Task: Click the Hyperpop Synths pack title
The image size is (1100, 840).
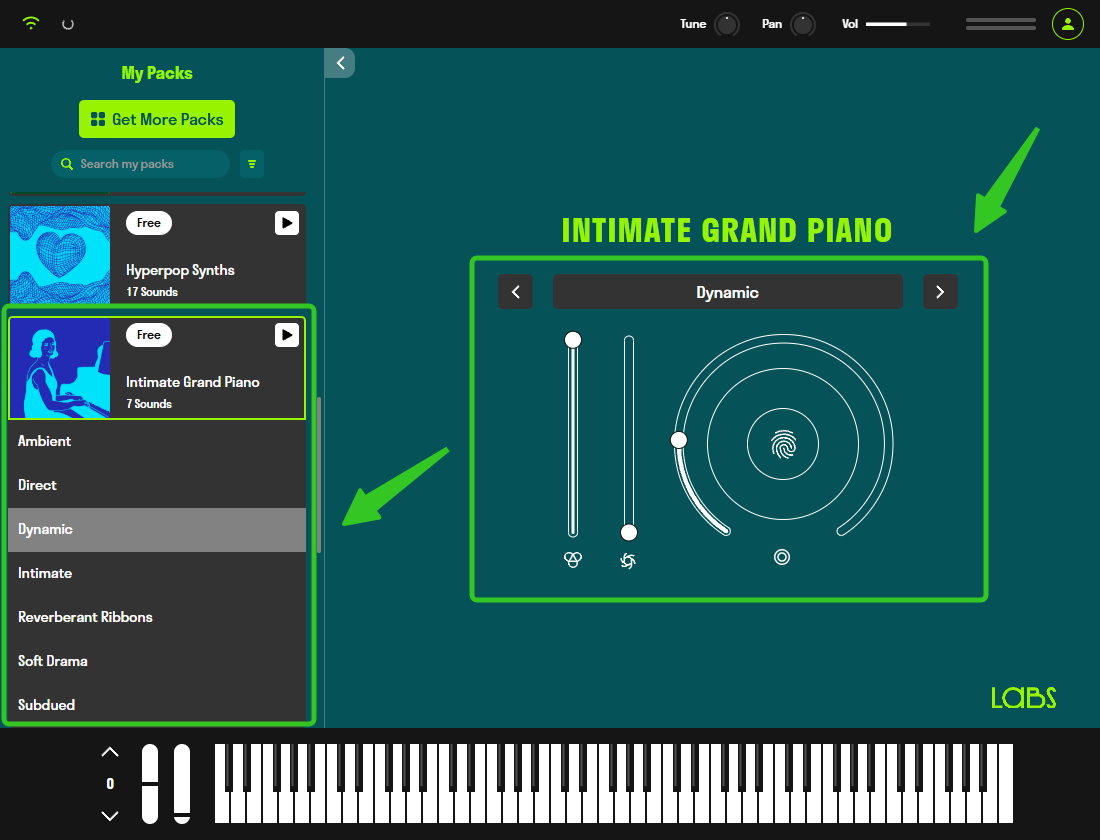Action: pos(180,270)
